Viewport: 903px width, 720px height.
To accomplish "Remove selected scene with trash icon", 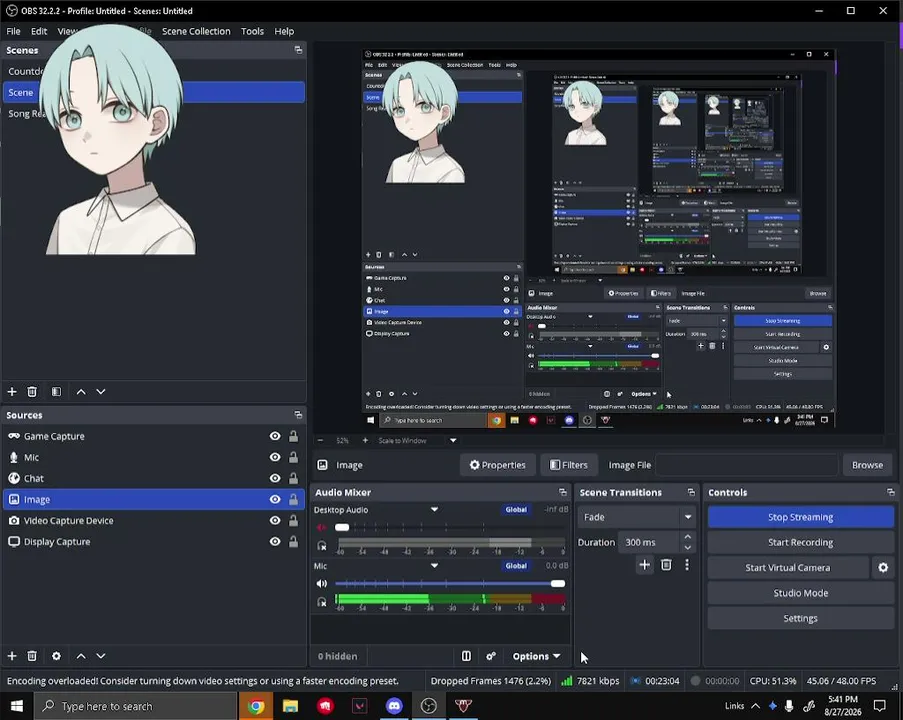I will tap(32, 392).
